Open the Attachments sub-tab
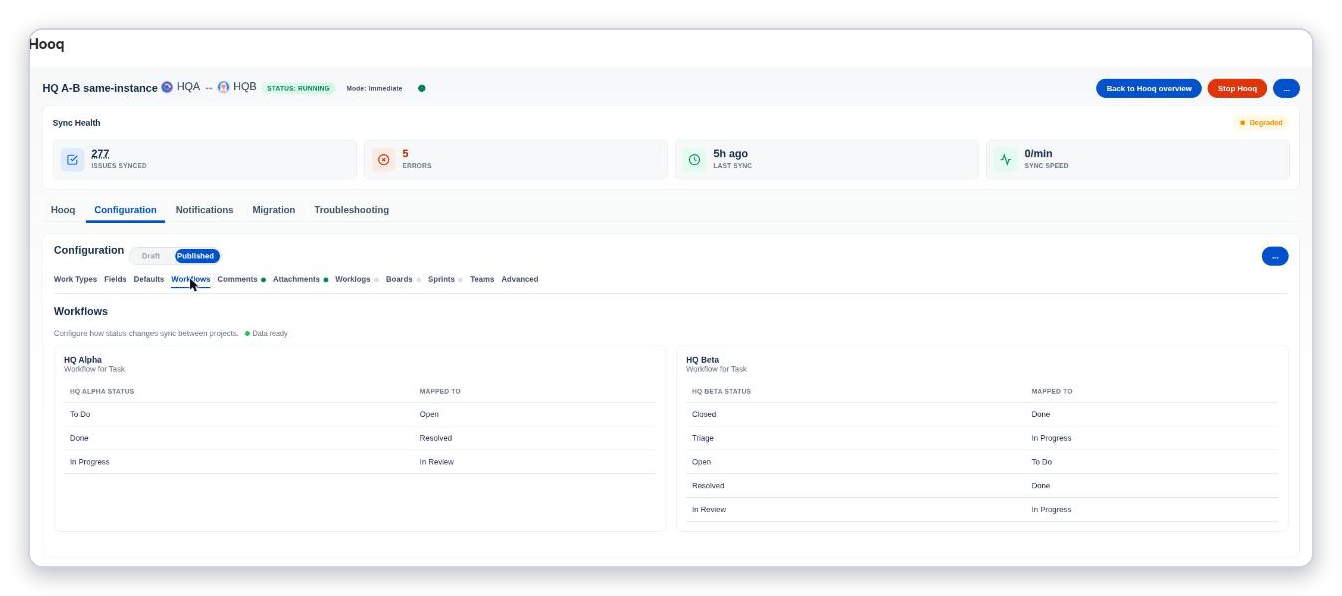Viewport: 1342px width, 596px height. click(300, 279)
